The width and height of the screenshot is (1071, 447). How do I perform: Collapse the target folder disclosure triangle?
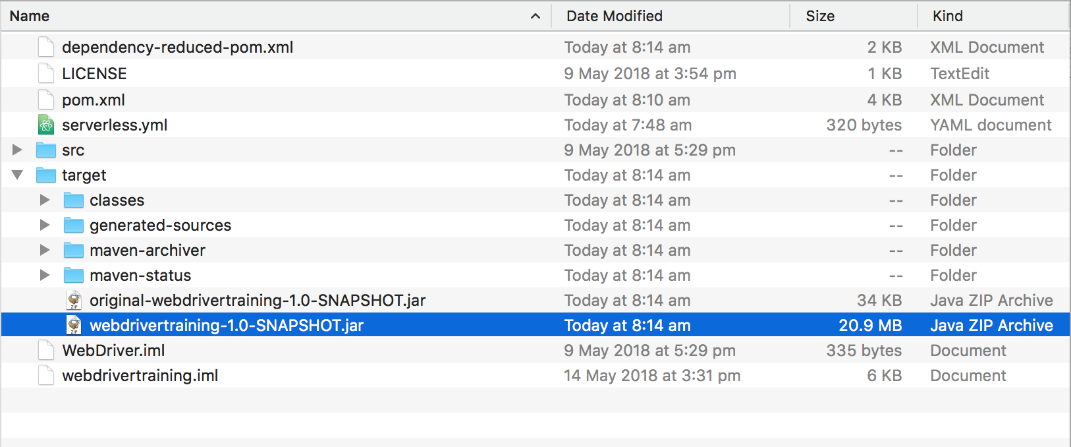point(16,175)
